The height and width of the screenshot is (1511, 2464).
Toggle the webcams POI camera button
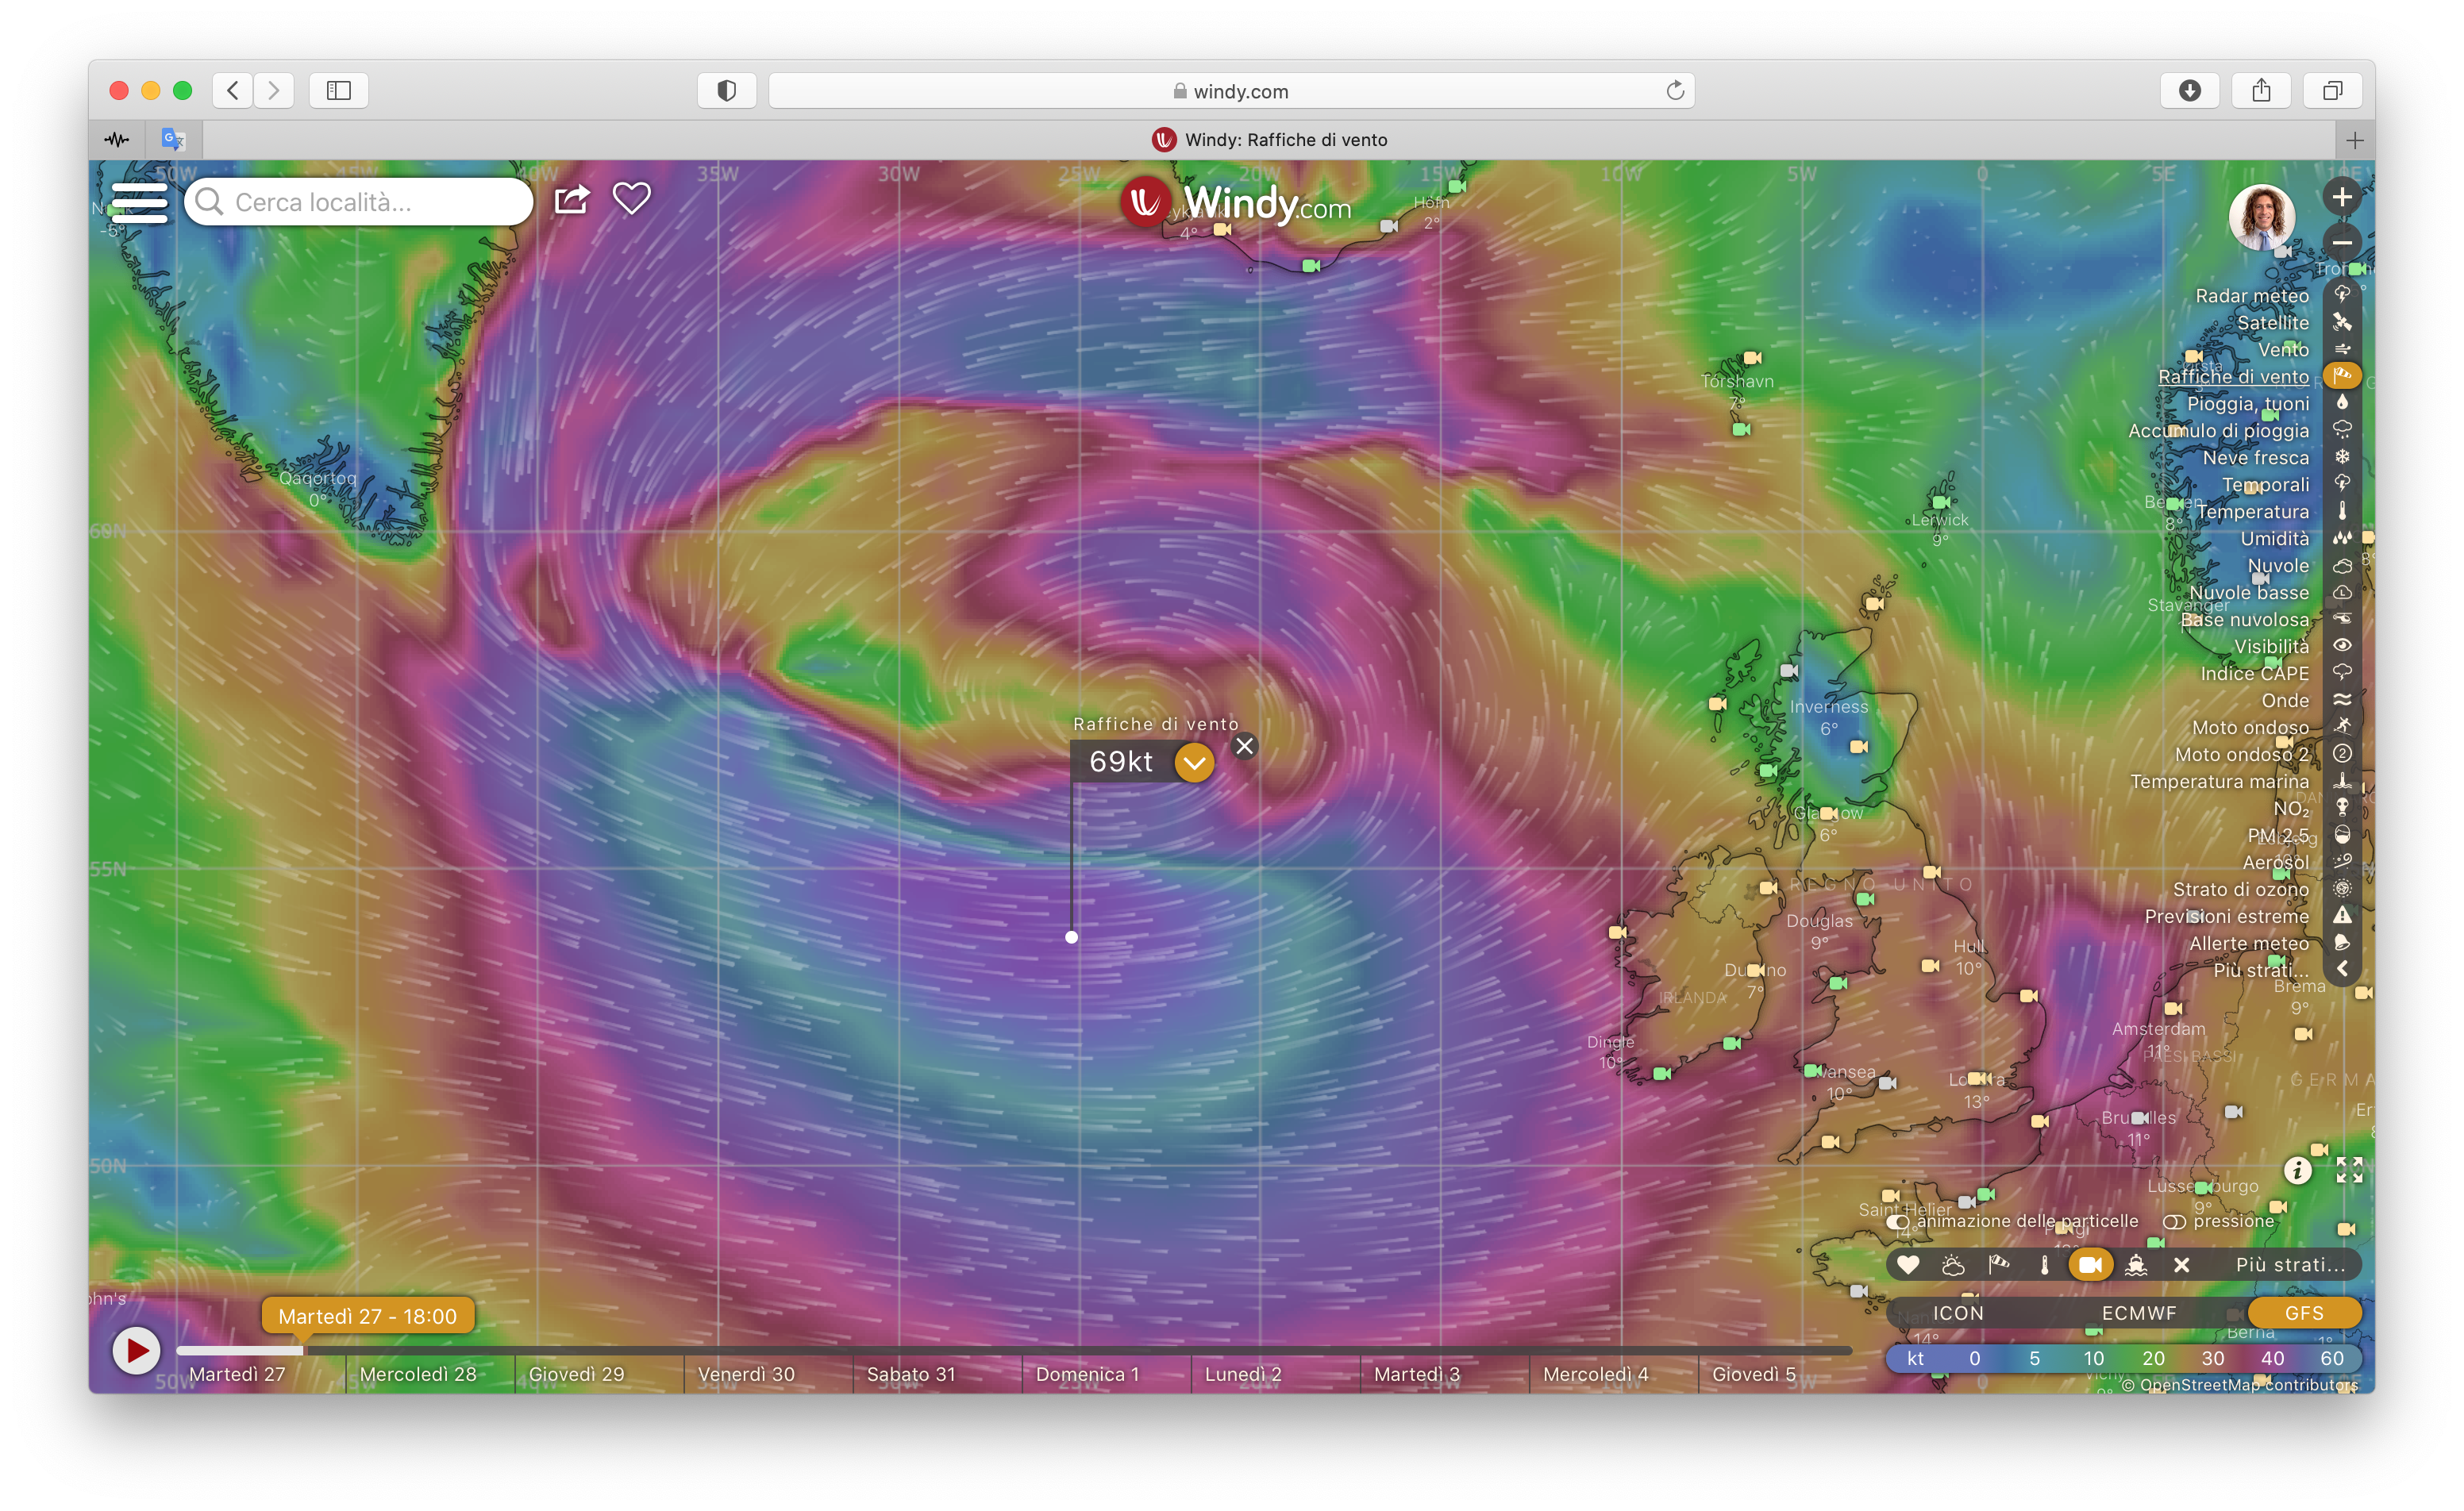pyautogui.click(x=2090, y=1265)
